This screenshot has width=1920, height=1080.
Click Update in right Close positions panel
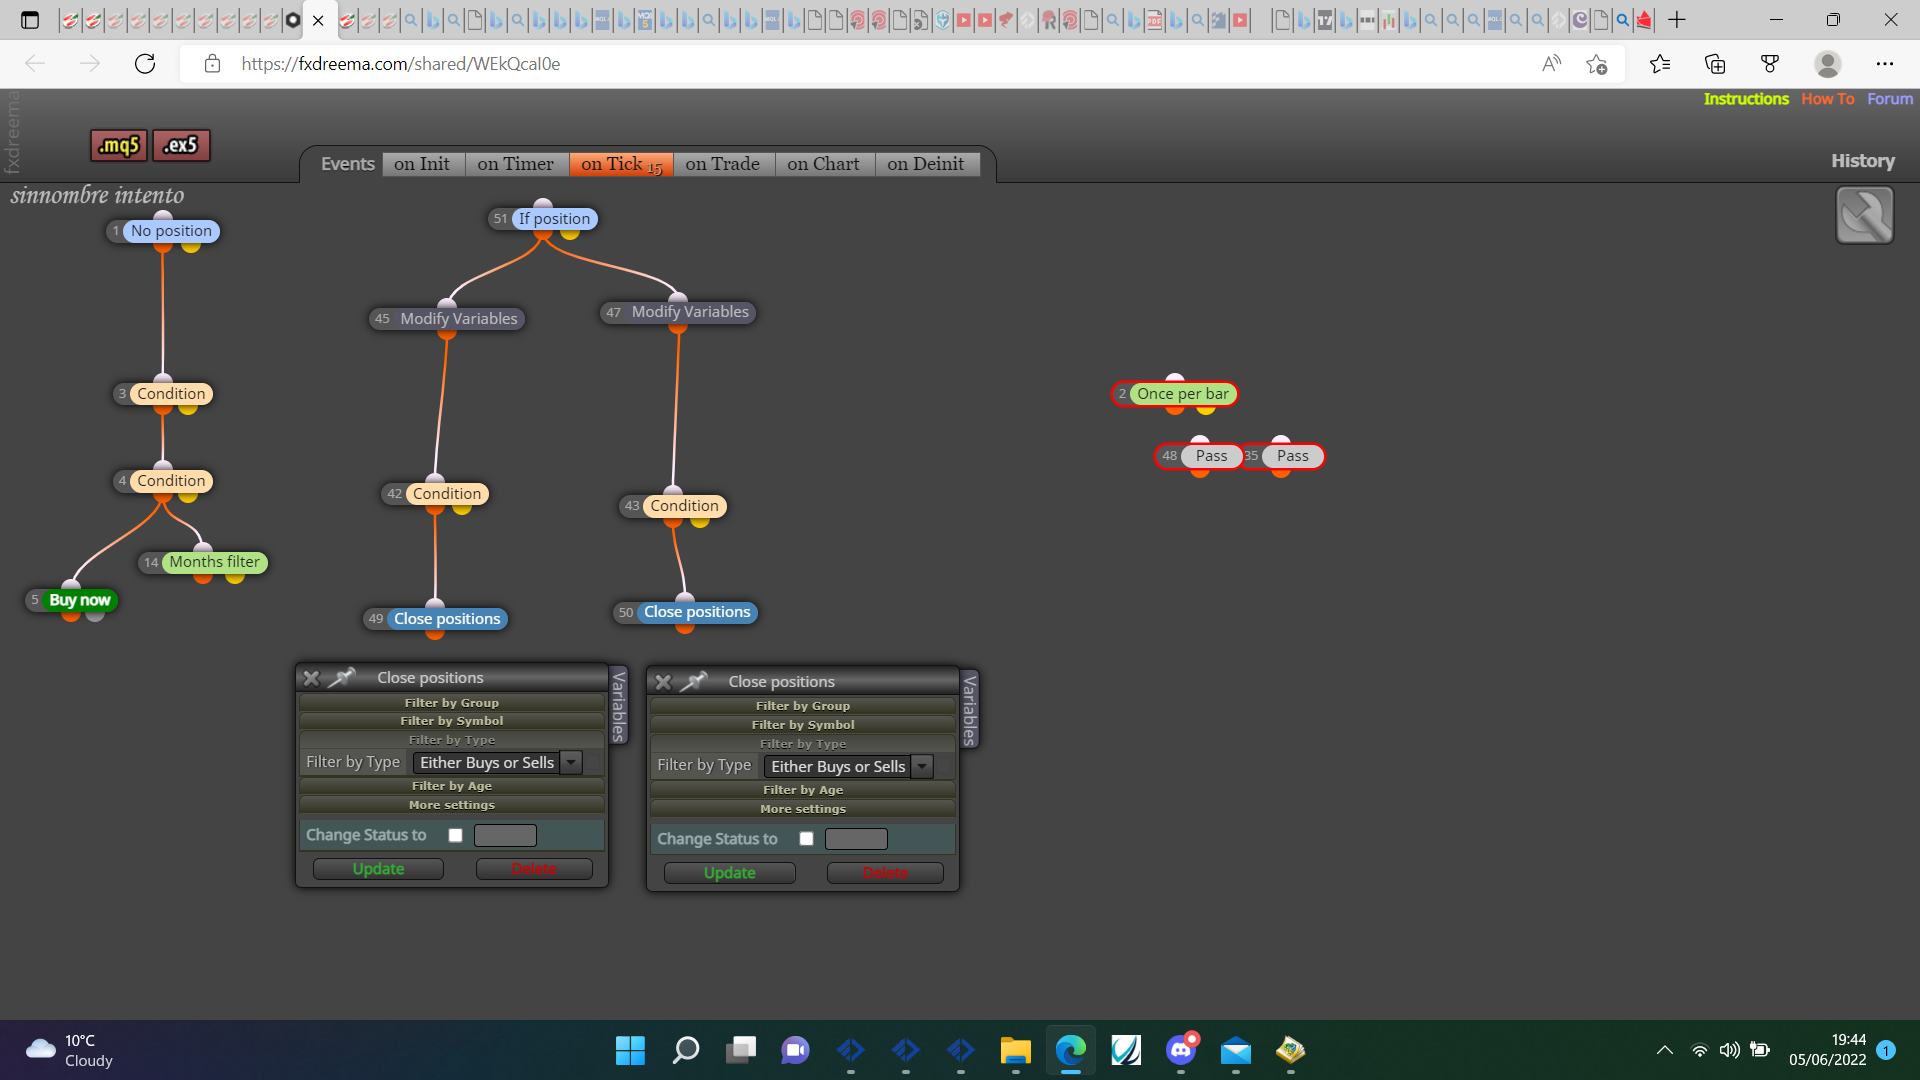pos(730,873)
